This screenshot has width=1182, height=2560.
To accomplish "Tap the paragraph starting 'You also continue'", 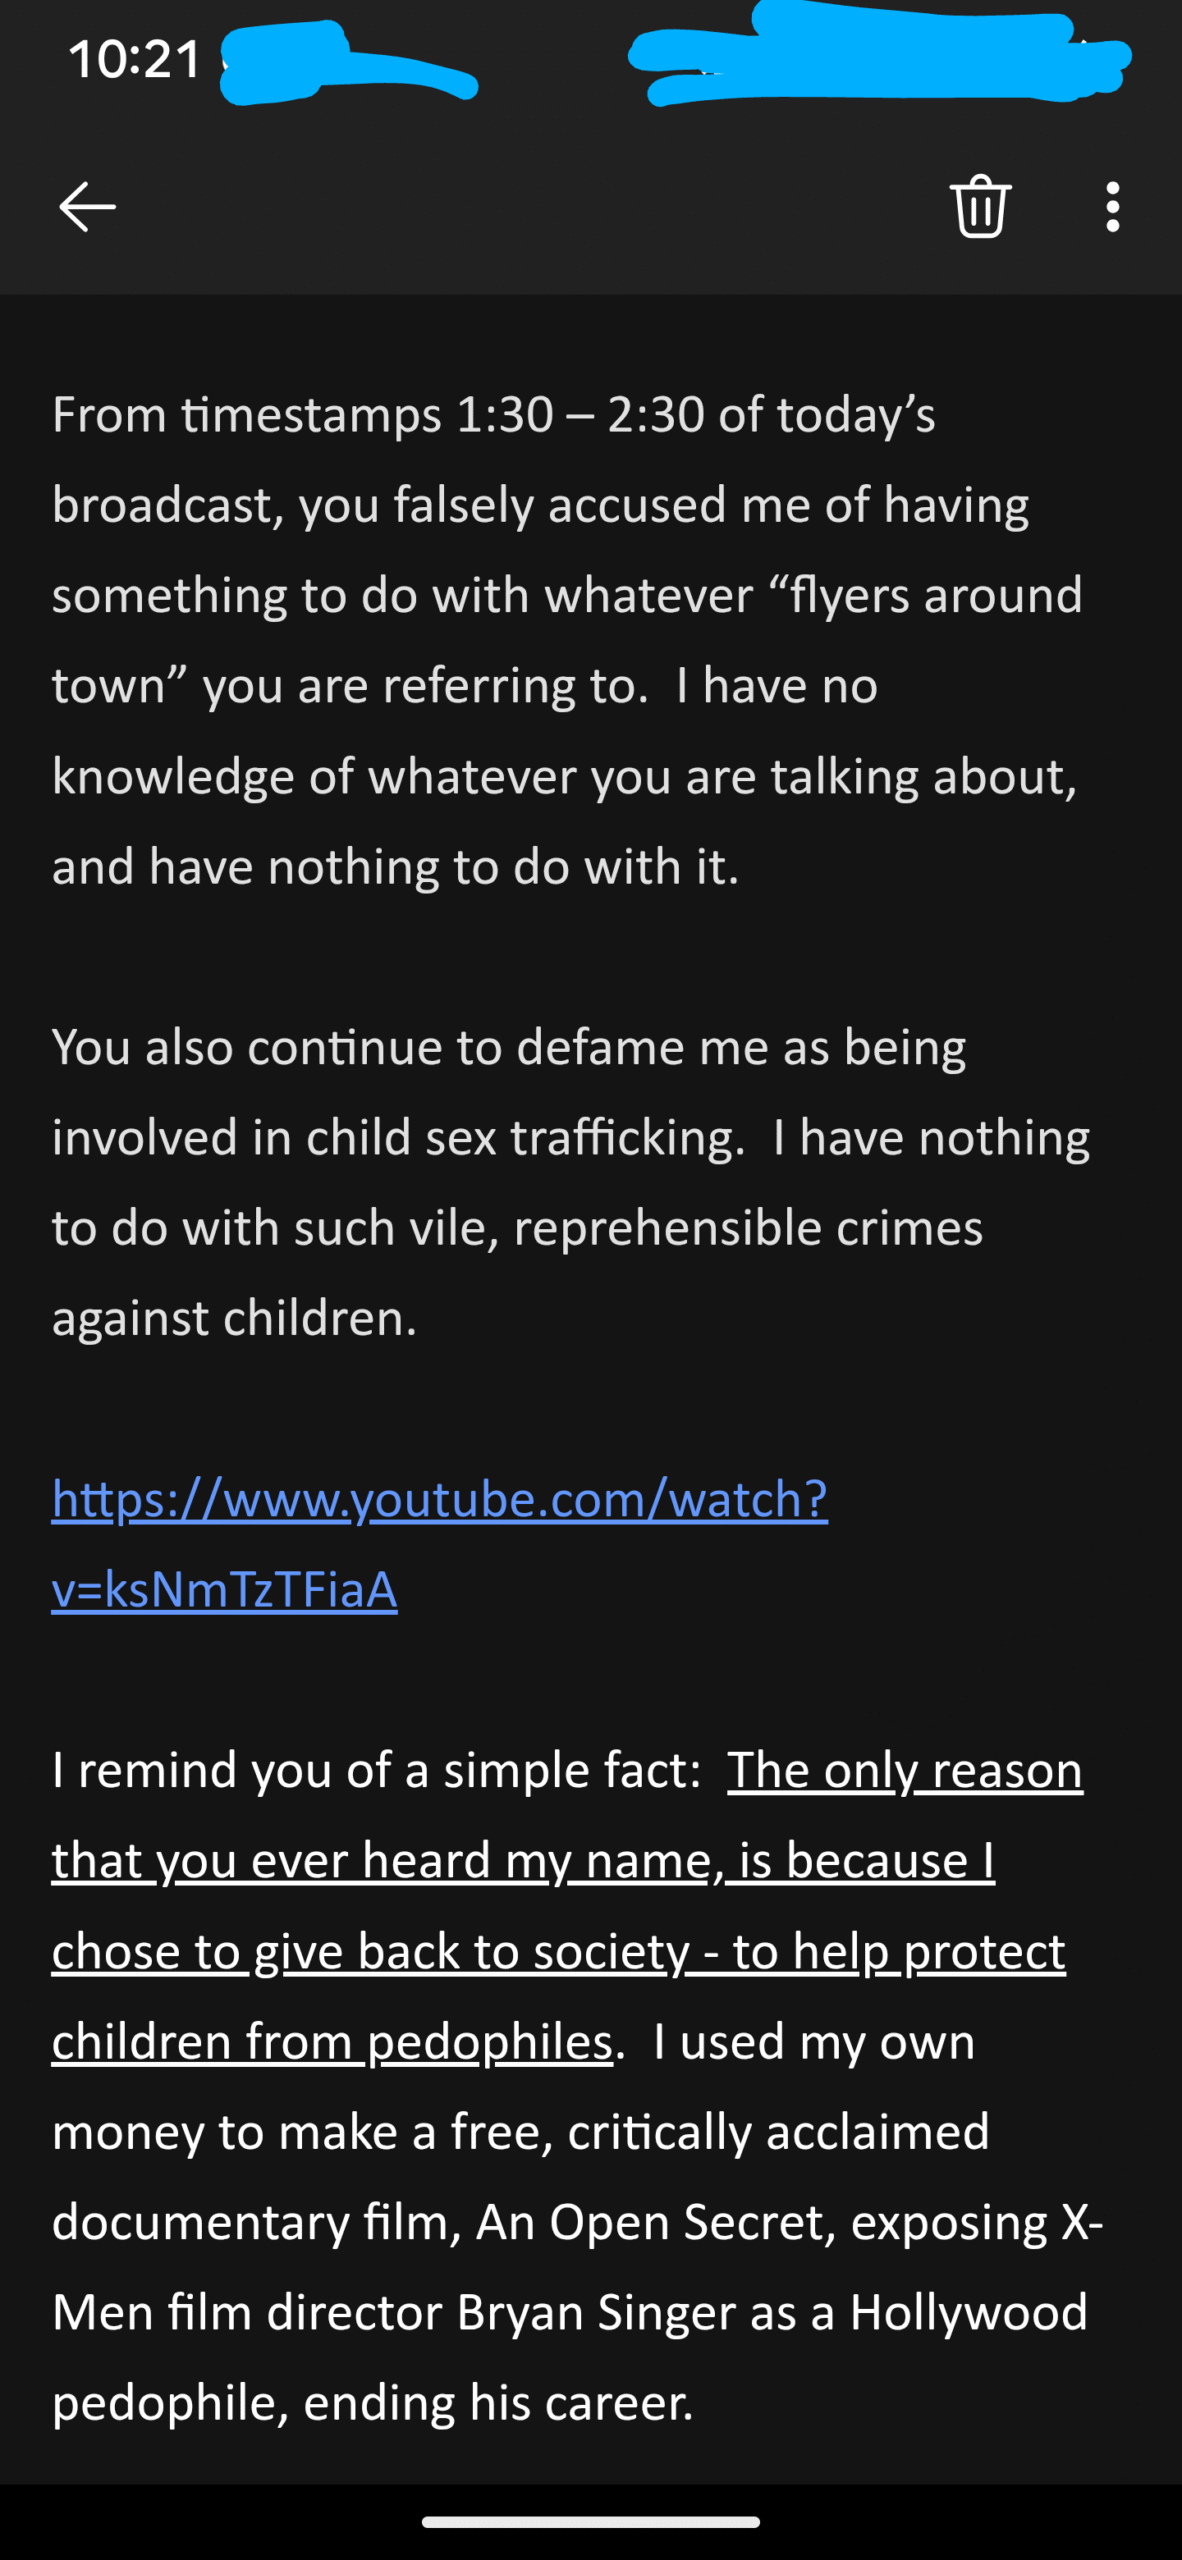I will pos(571,1182).
